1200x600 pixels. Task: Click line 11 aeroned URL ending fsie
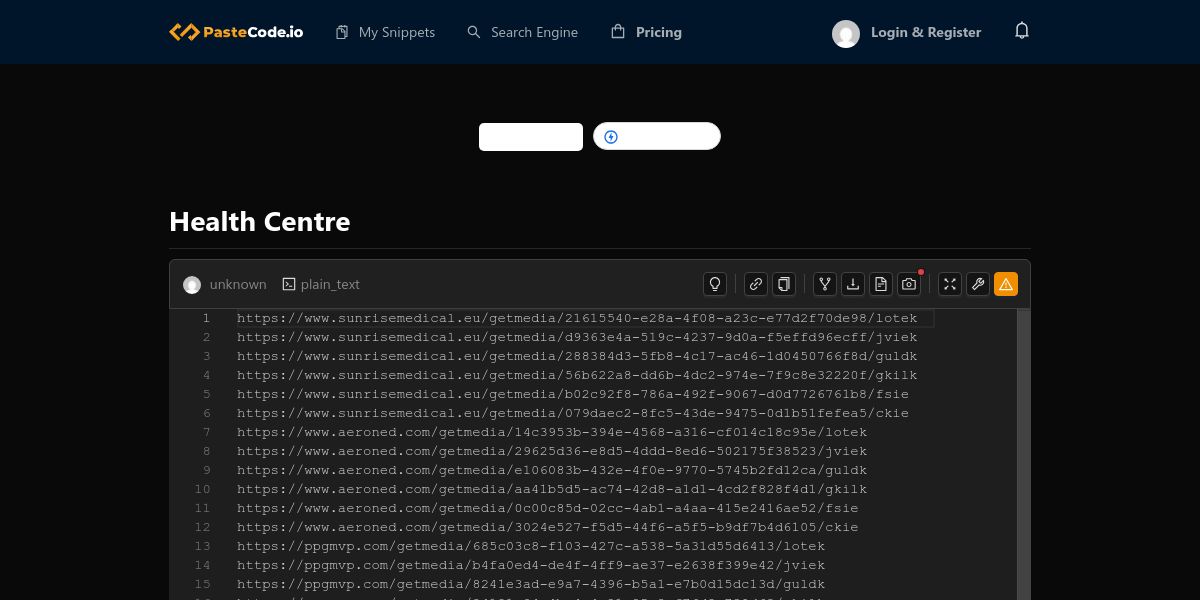click(548, 508)
